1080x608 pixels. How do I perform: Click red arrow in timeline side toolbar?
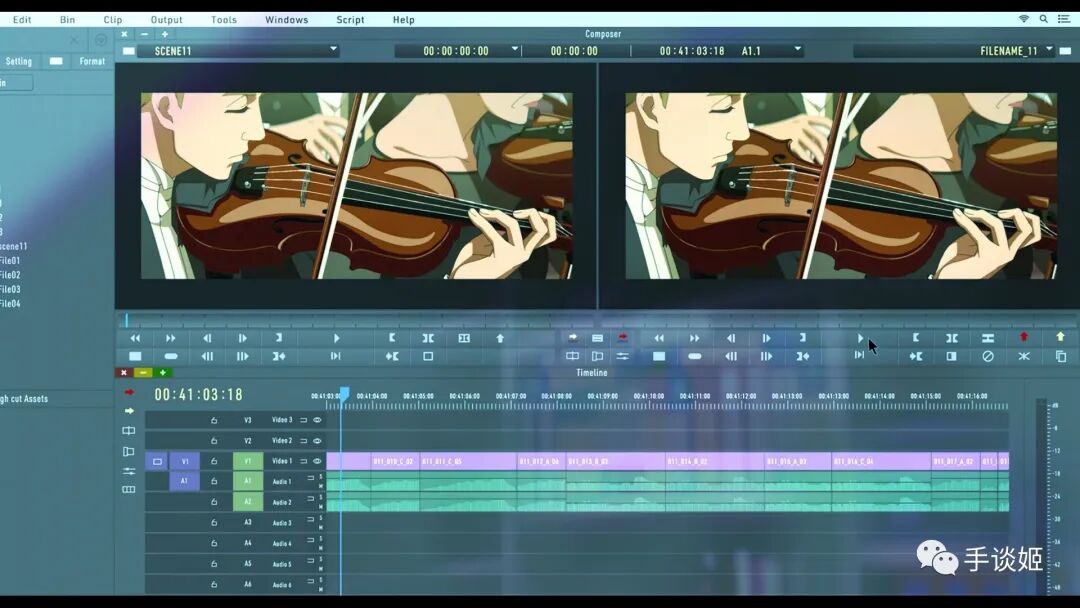coord(129,392)
